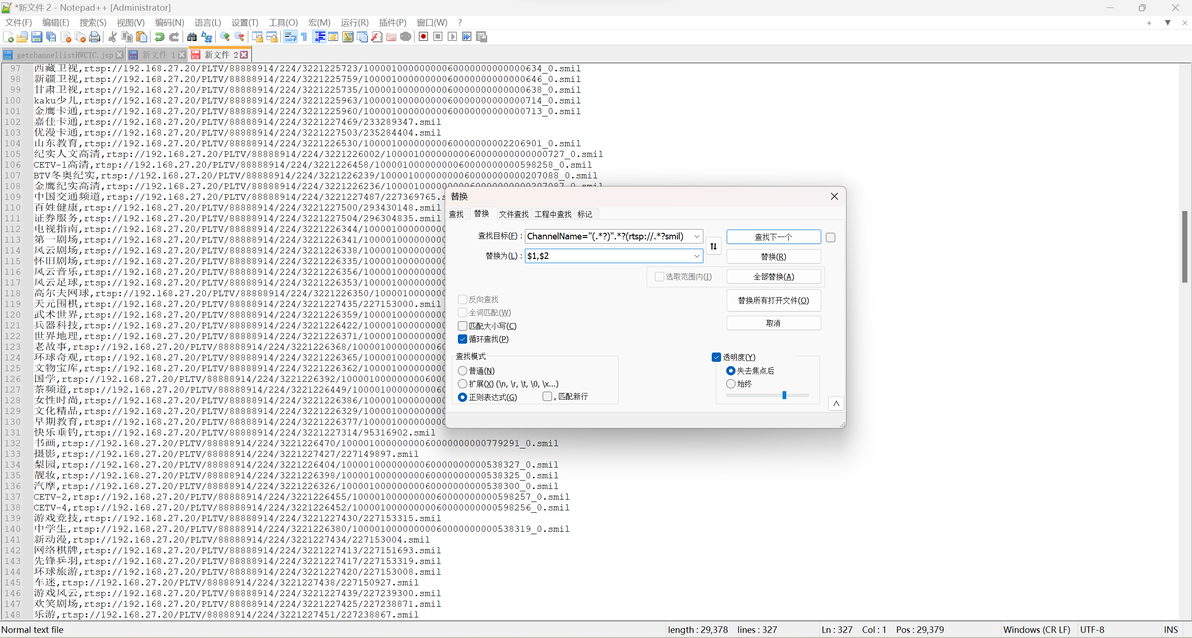Screen dimensions: 1192x638
Task: Switch to 文件查找 tab
Action: pyautogui.click(x=514, y=214)
